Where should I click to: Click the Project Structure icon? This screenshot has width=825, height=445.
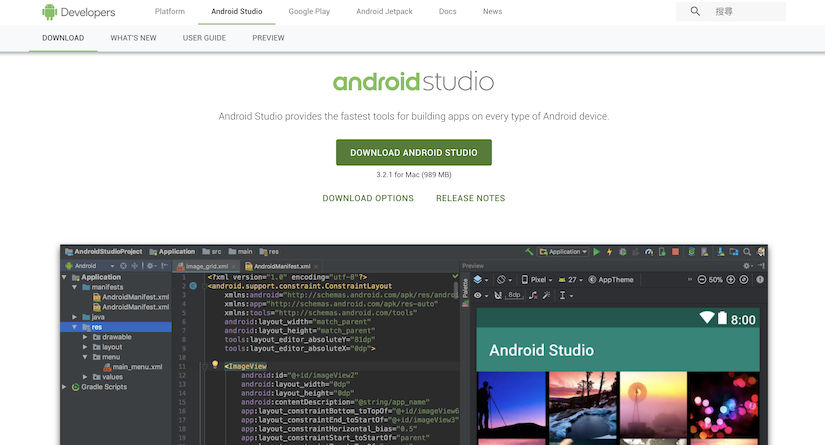(x=734, y=252)
